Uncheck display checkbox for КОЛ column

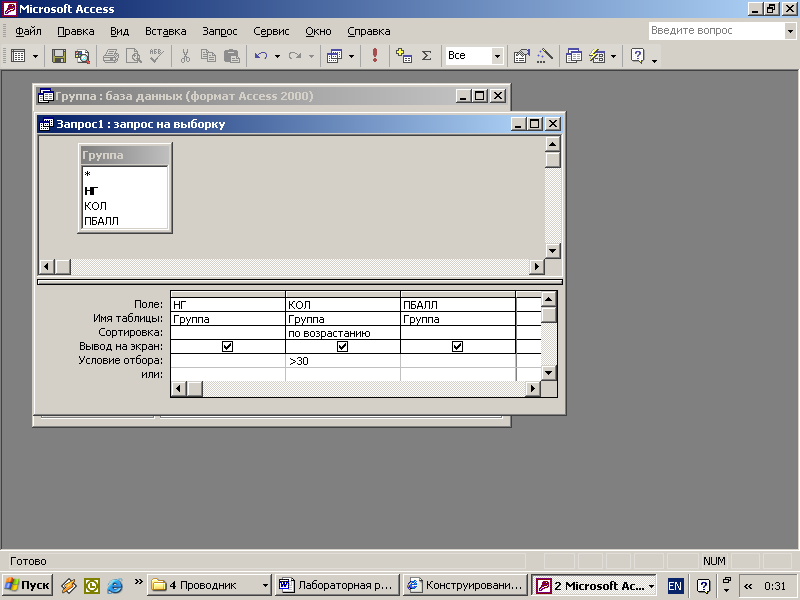click(342, 347)
